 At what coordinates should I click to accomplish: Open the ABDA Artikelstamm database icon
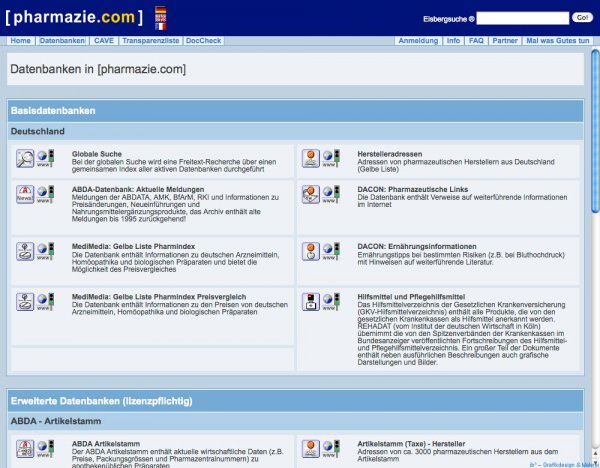pyautogui.click(x=25, y=449)
